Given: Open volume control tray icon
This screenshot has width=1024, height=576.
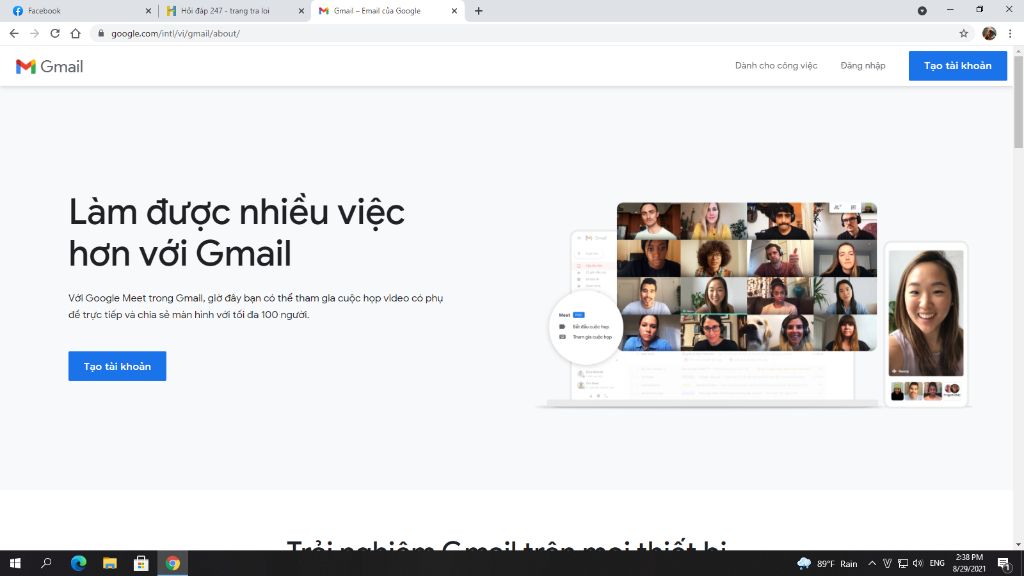Looking at the screenshot, I should pos(918,563).
